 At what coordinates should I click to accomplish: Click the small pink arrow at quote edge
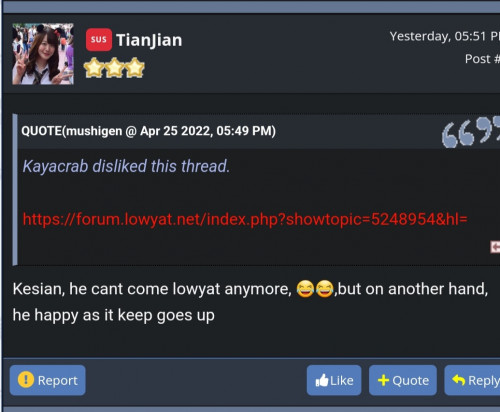click(495, 247)
